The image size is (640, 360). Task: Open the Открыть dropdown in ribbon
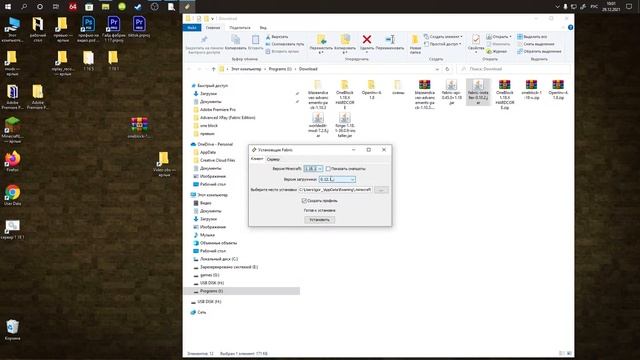click(499, 37)
